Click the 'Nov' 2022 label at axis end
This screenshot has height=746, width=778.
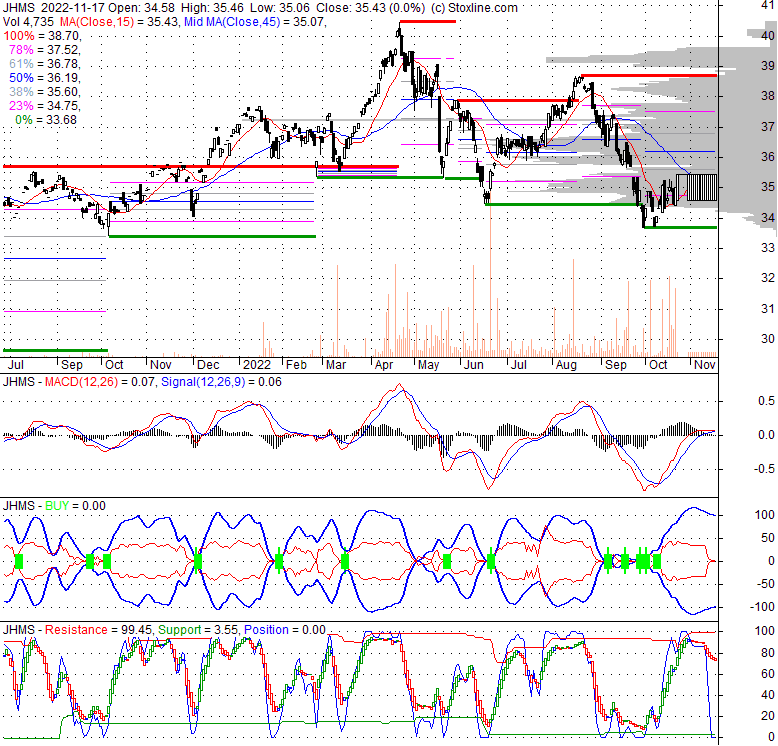(705, 365)
